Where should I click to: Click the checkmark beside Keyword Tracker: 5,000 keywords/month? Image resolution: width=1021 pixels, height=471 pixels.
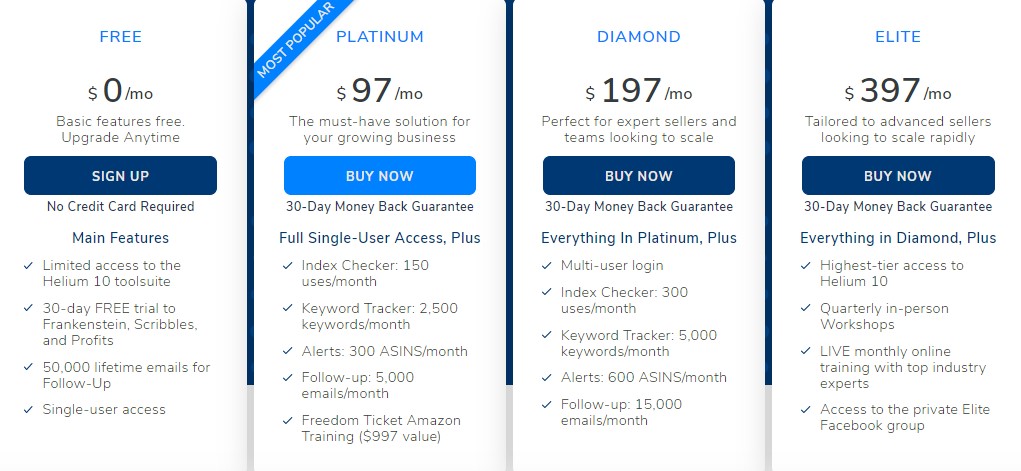pos(547,335)
